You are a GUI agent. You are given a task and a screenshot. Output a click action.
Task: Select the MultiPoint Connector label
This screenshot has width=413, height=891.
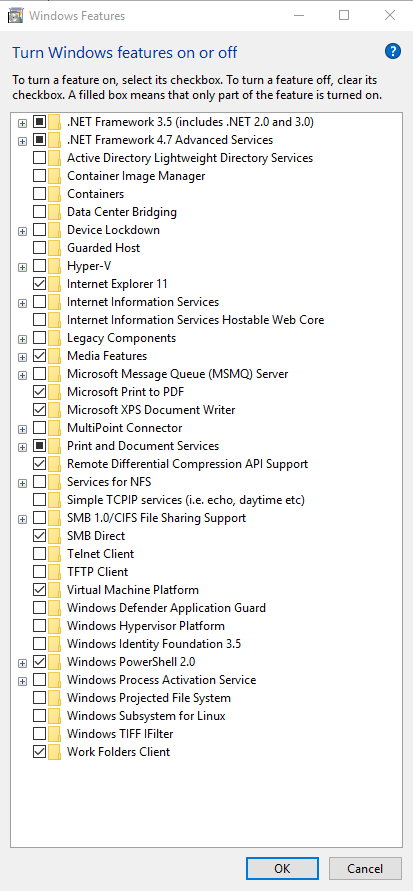[x=124, y=428]
